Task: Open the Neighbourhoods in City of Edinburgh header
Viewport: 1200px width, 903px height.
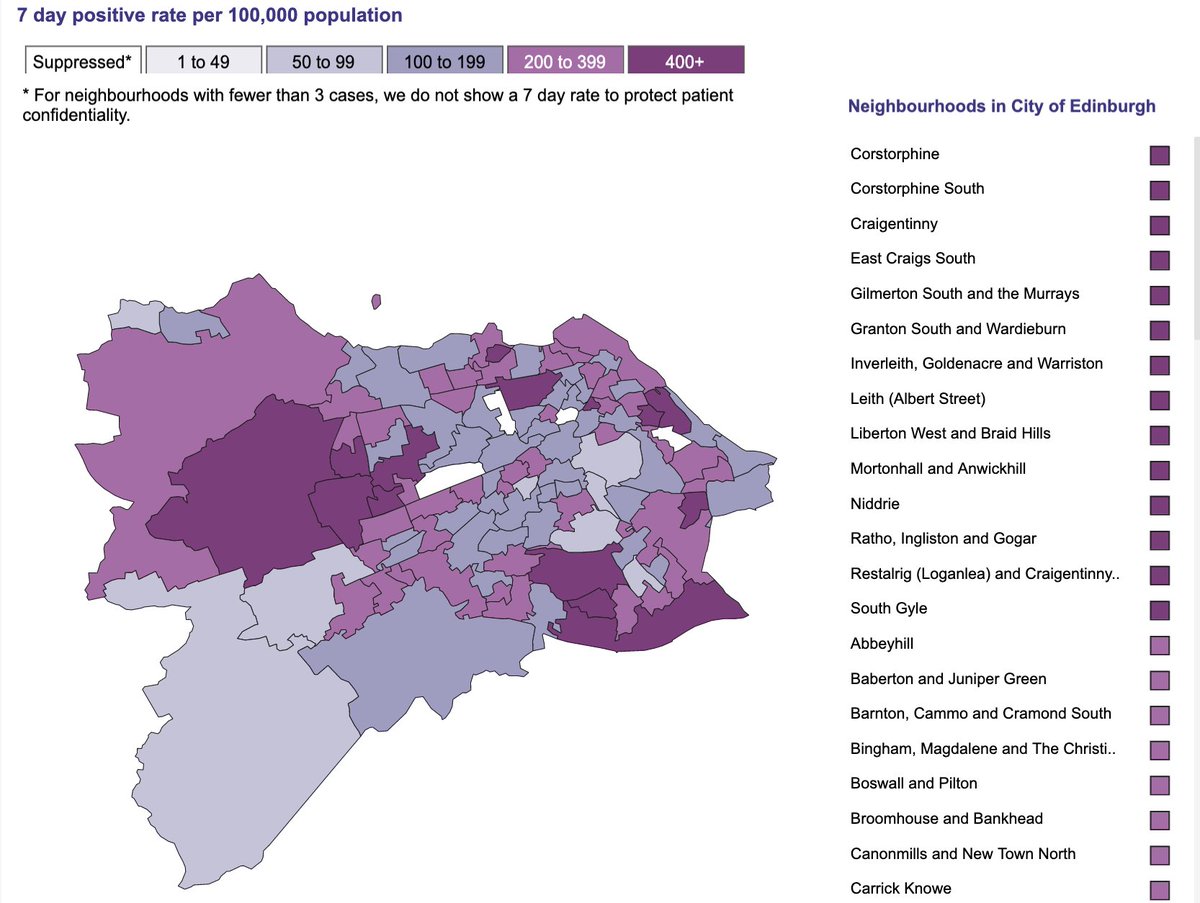Action: click(1002, 106)
